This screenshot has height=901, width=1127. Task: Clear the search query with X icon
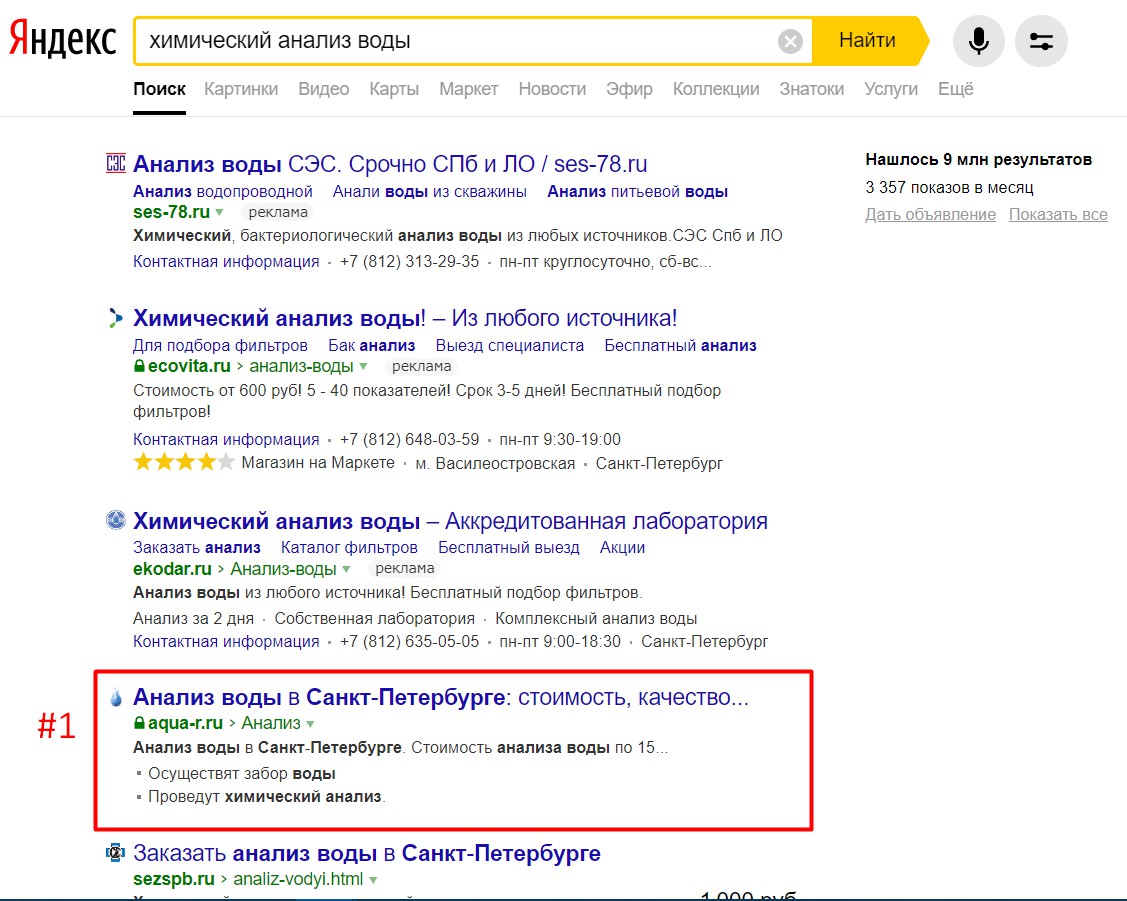coord(790,42)
